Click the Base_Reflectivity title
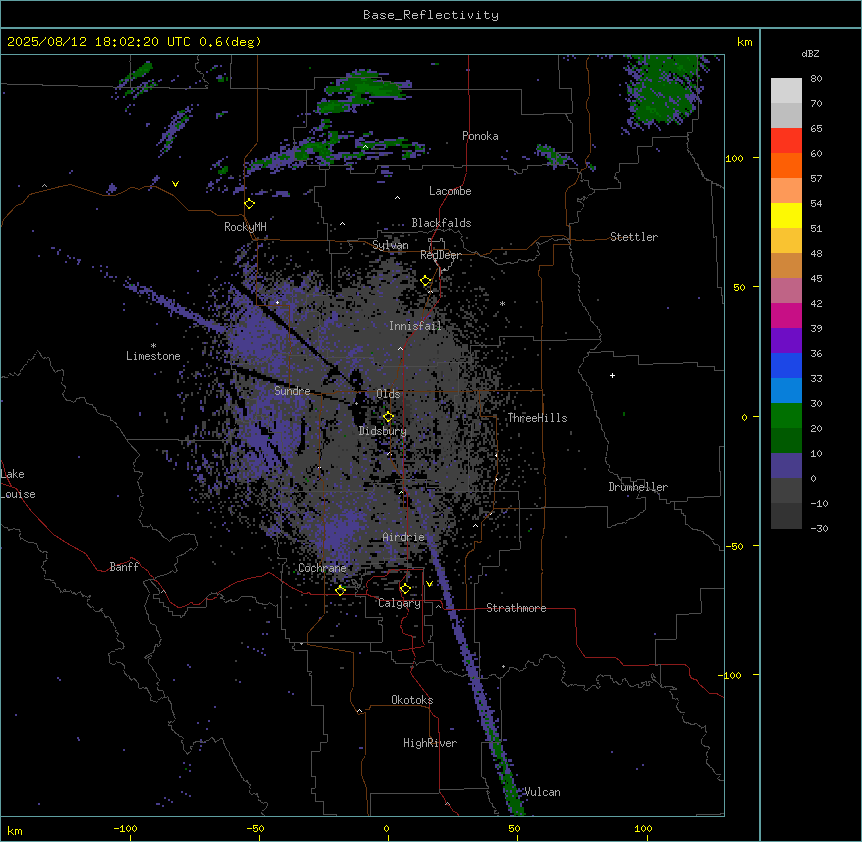 431,15
